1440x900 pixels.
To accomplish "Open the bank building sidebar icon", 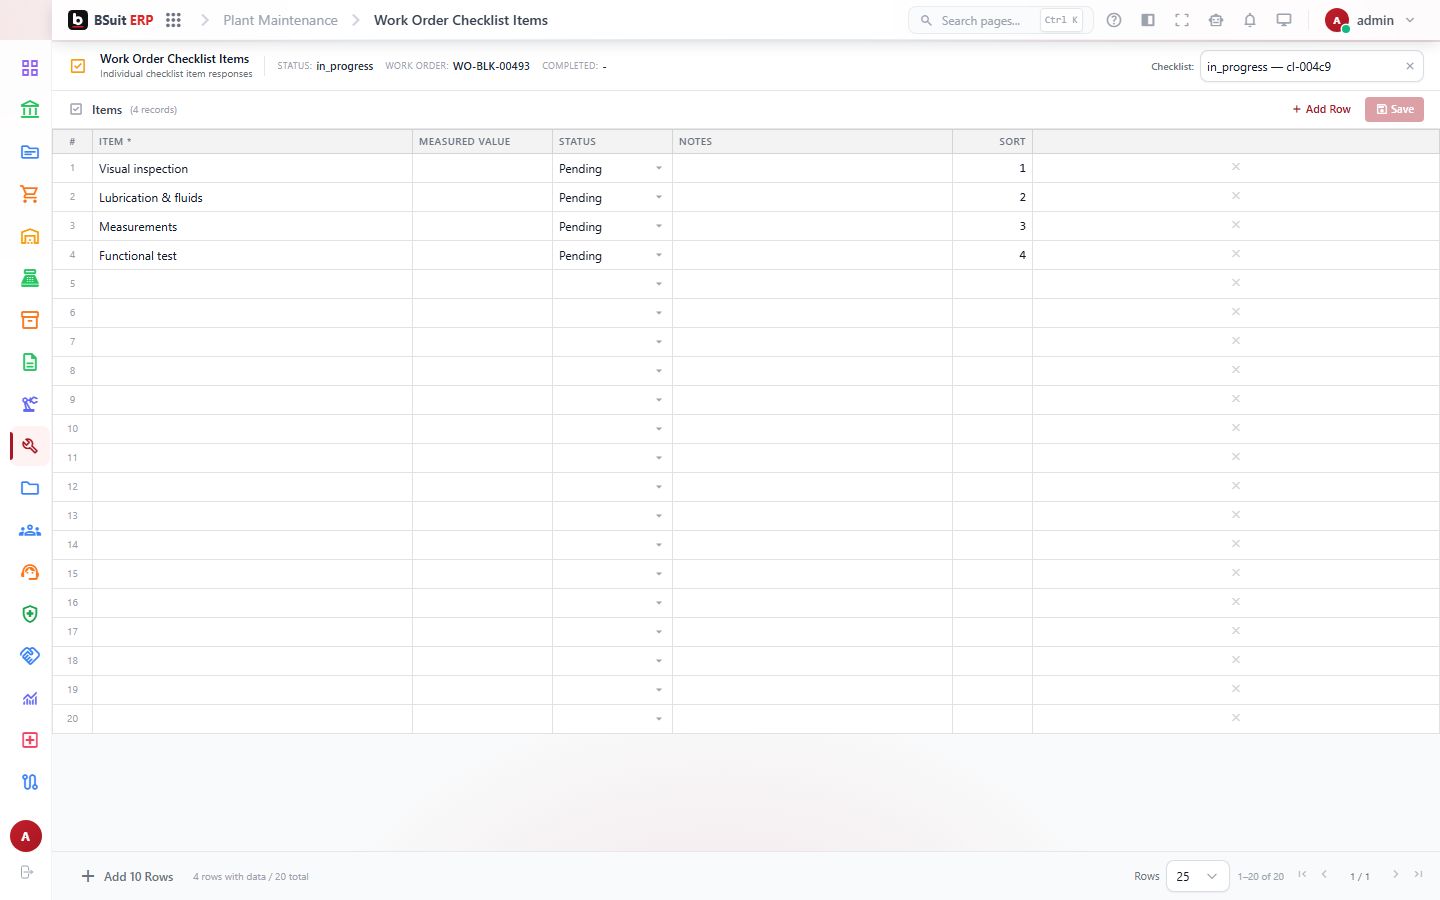I will point(30,110).
